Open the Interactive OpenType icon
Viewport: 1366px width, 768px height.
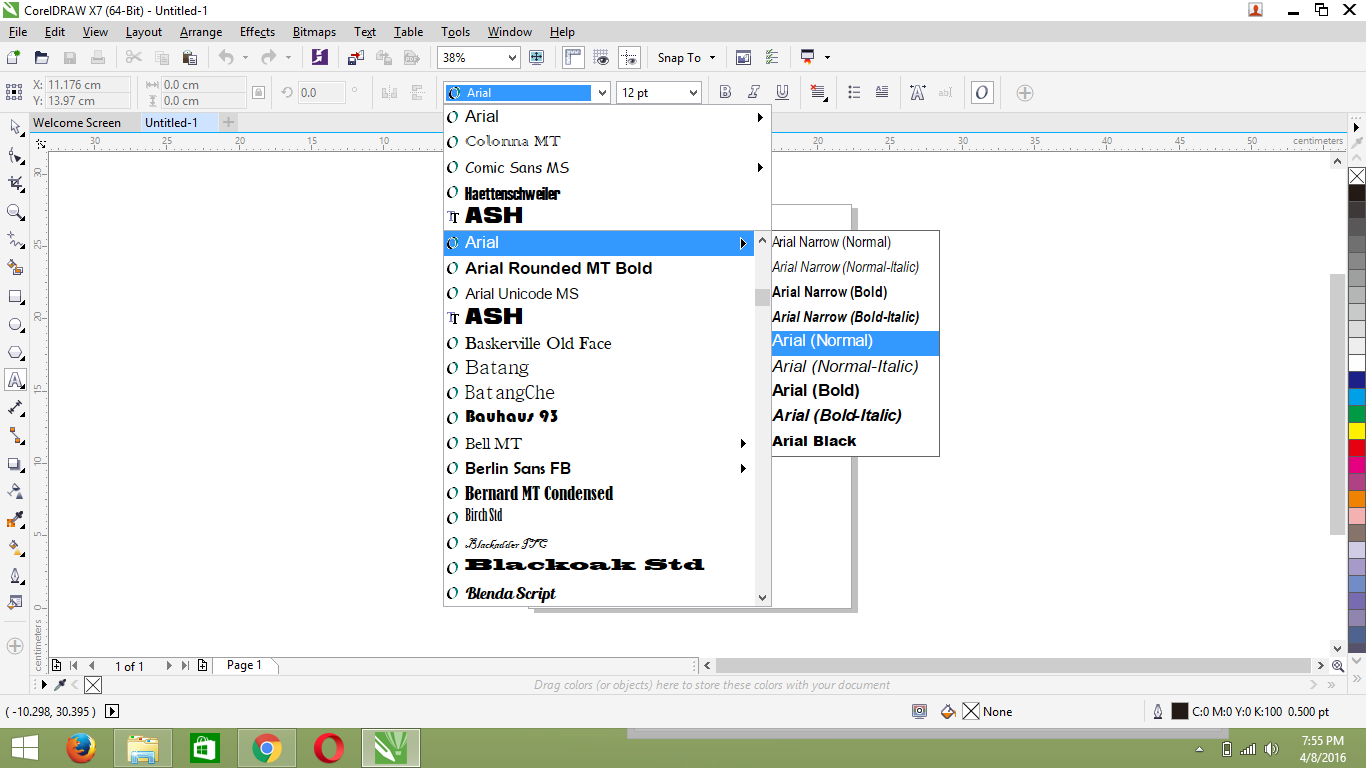(x=982, y=93)
